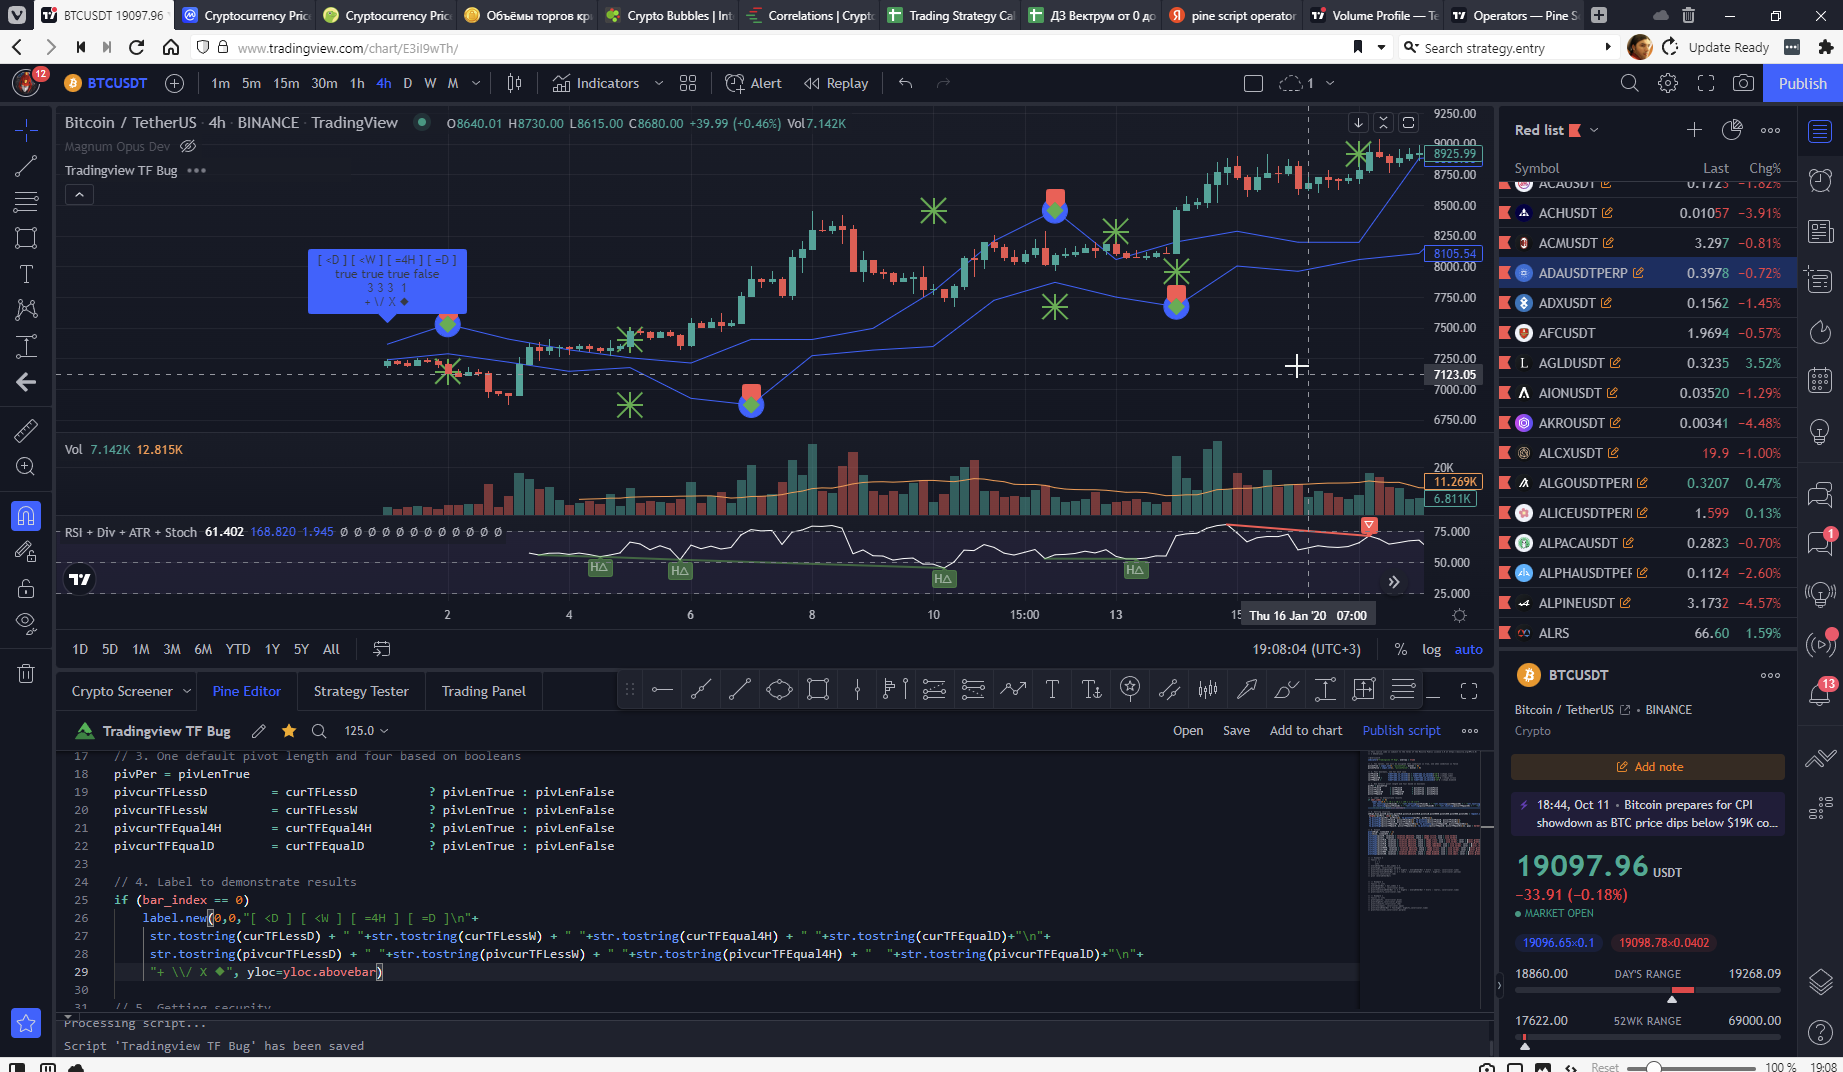Open the Trading Panel tab
This screenshot has width=1843, height=1072.
coord(484,691)
